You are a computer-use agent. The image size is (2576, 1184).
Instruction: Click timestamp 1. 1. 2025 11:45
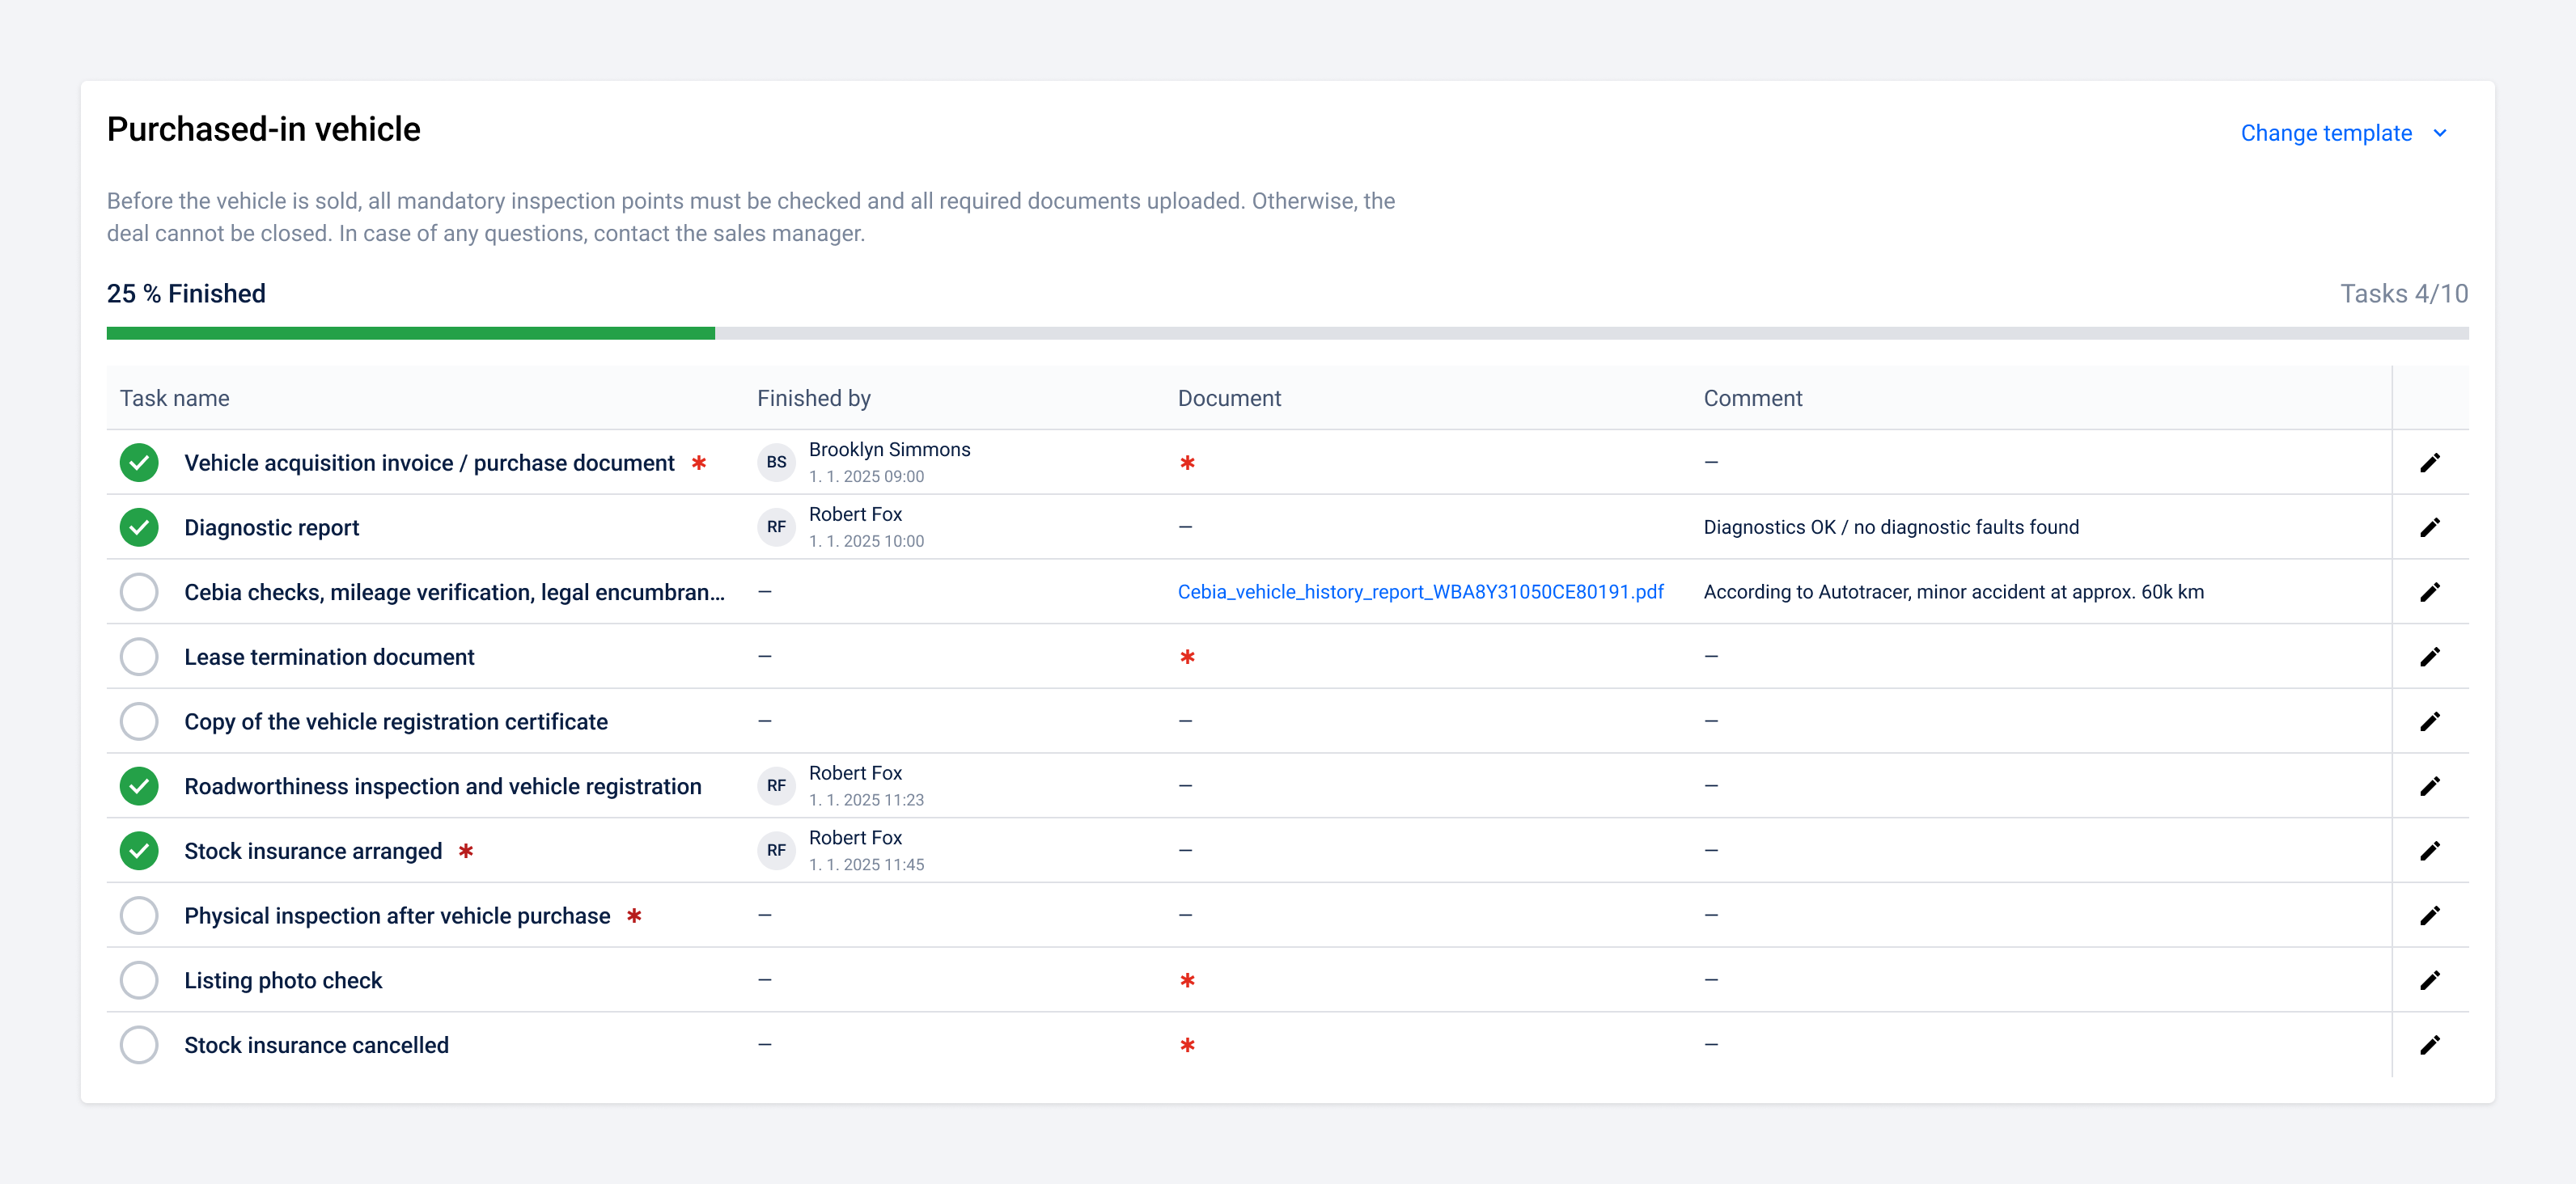(866, 865)
